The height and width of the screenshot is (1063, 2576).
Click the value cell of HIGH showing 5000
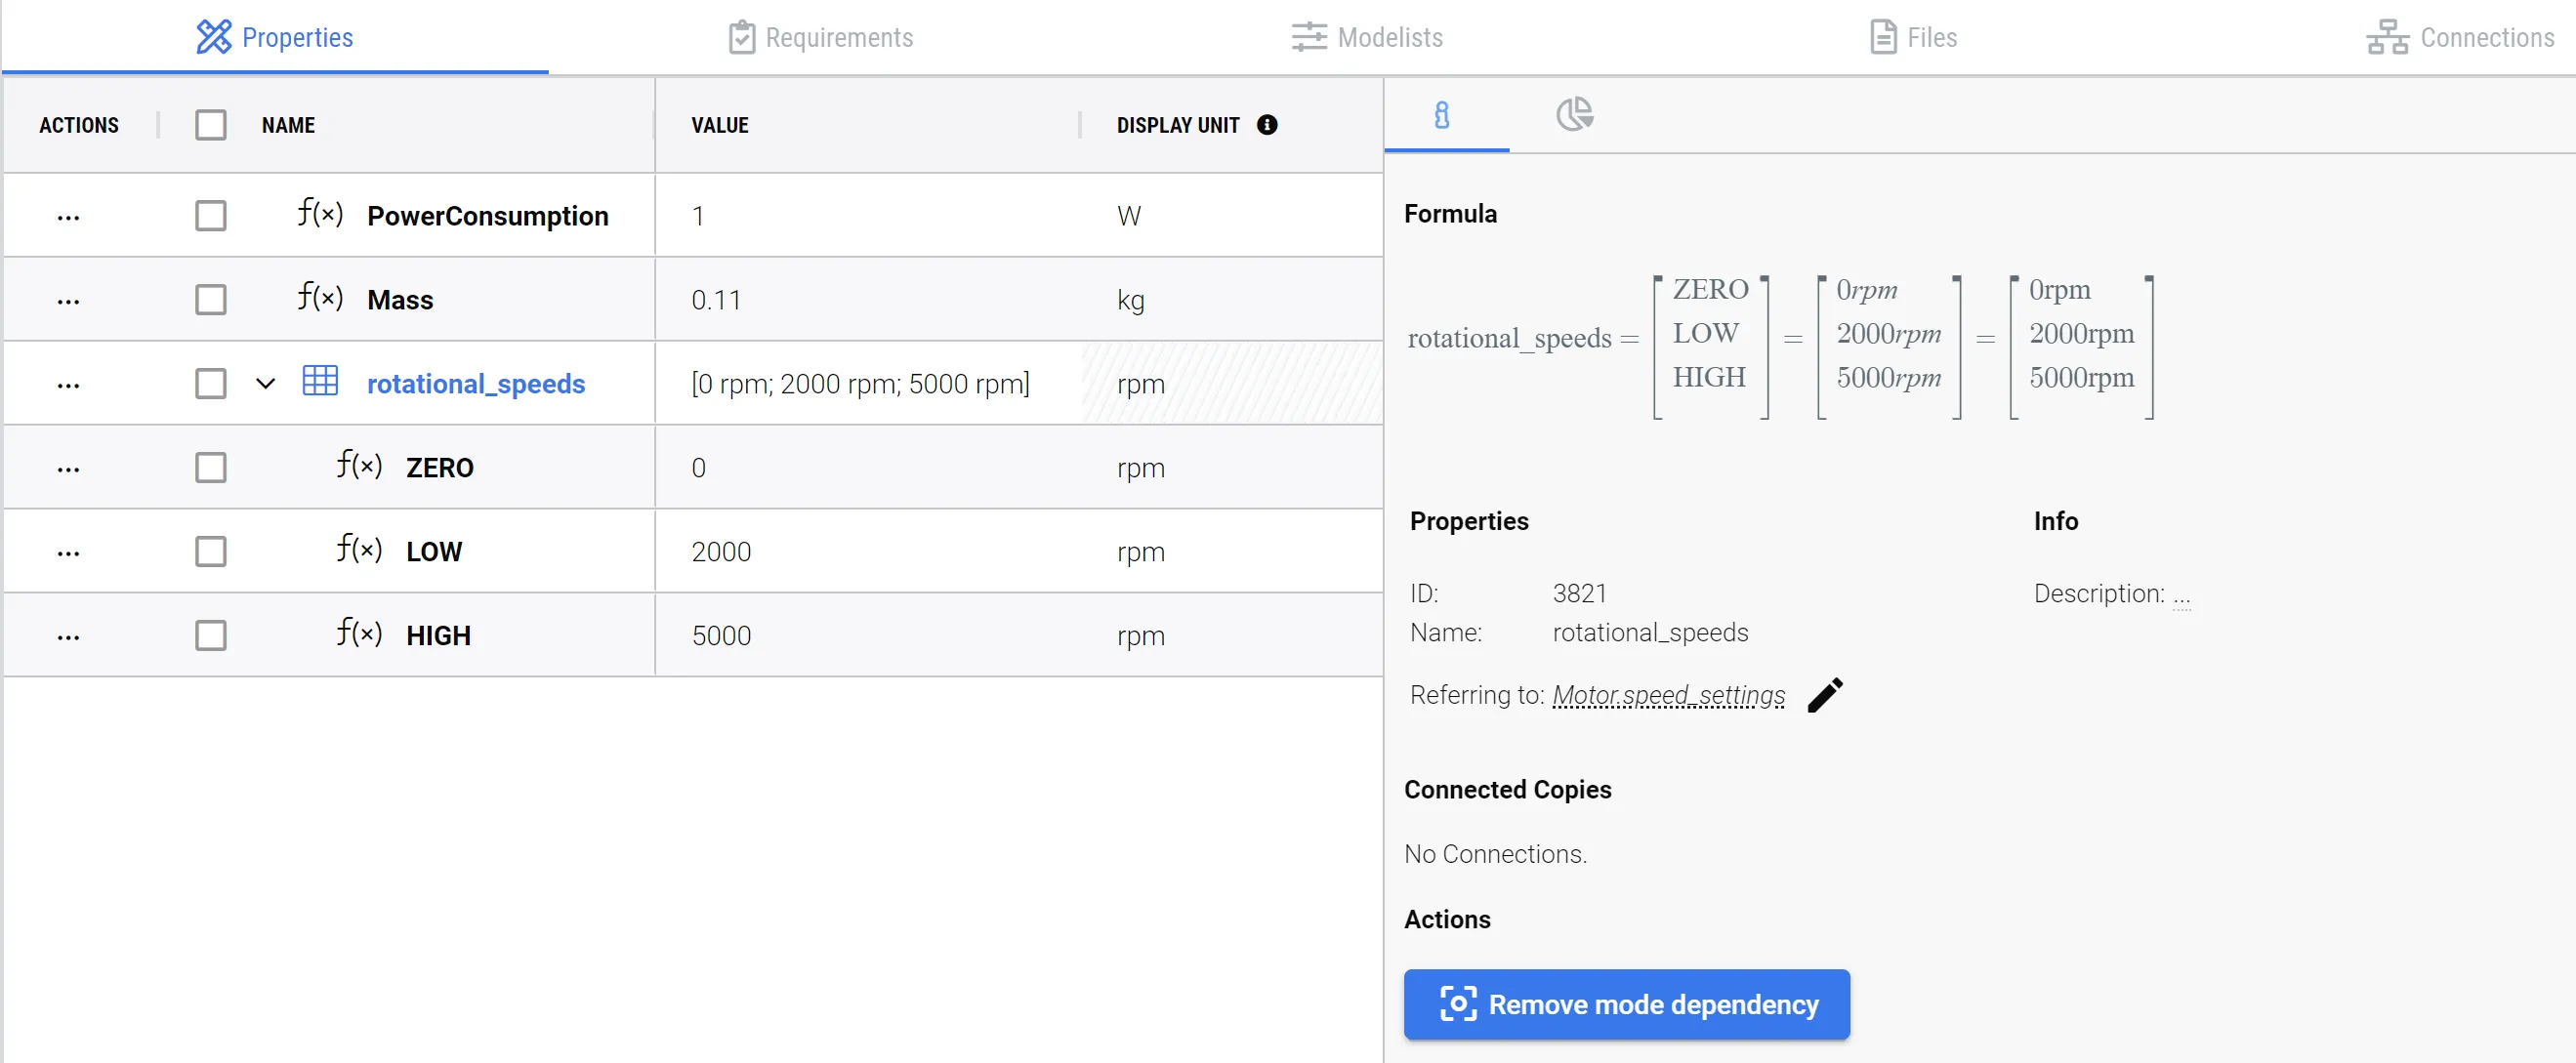(721, 636)
